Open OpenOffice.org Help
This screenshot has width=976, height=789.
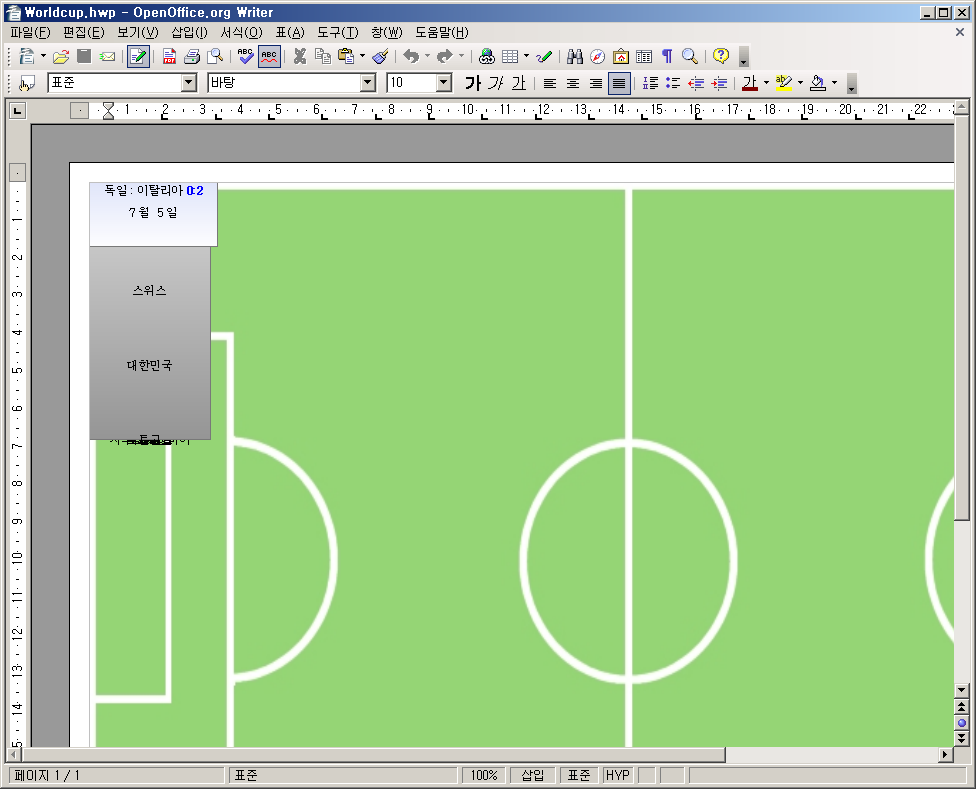point(721,57)
